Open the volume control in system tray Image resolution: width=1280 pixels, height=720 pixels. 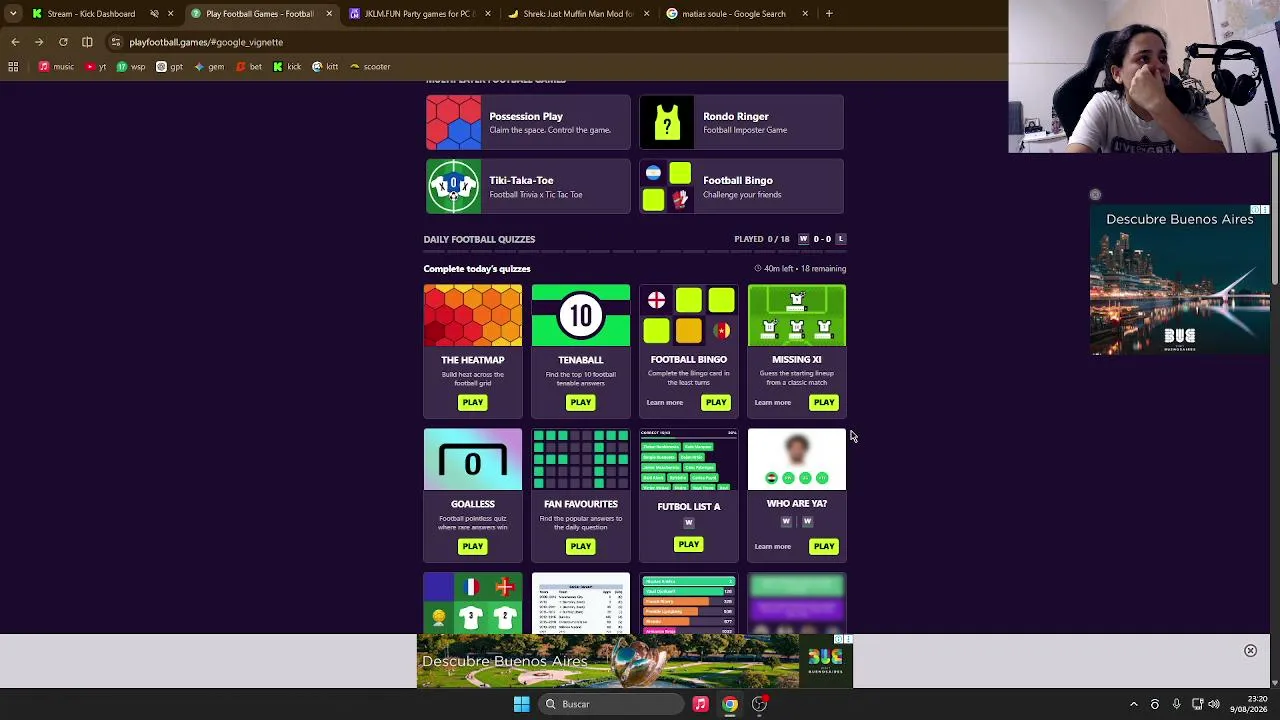1214,704
